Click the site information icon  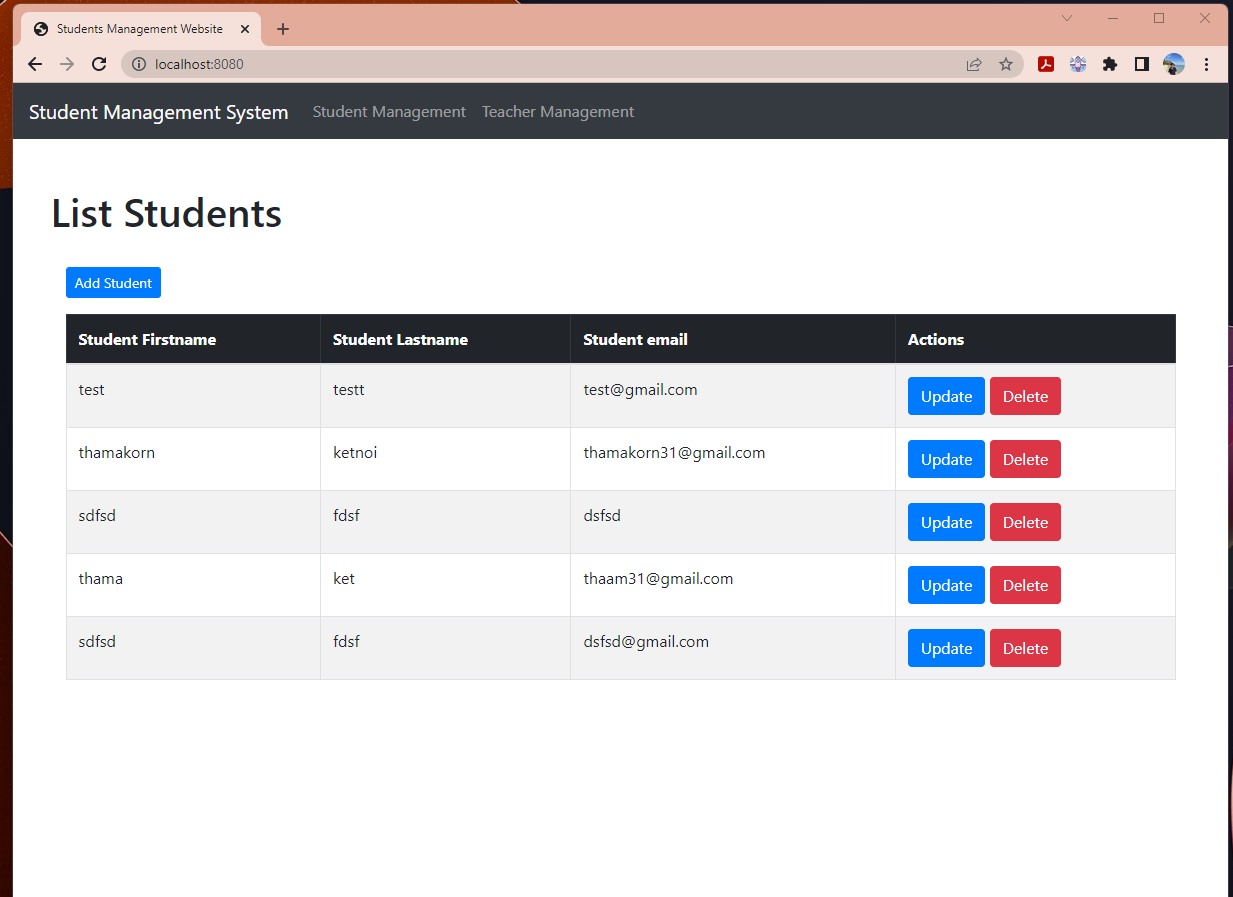(139, 64)
